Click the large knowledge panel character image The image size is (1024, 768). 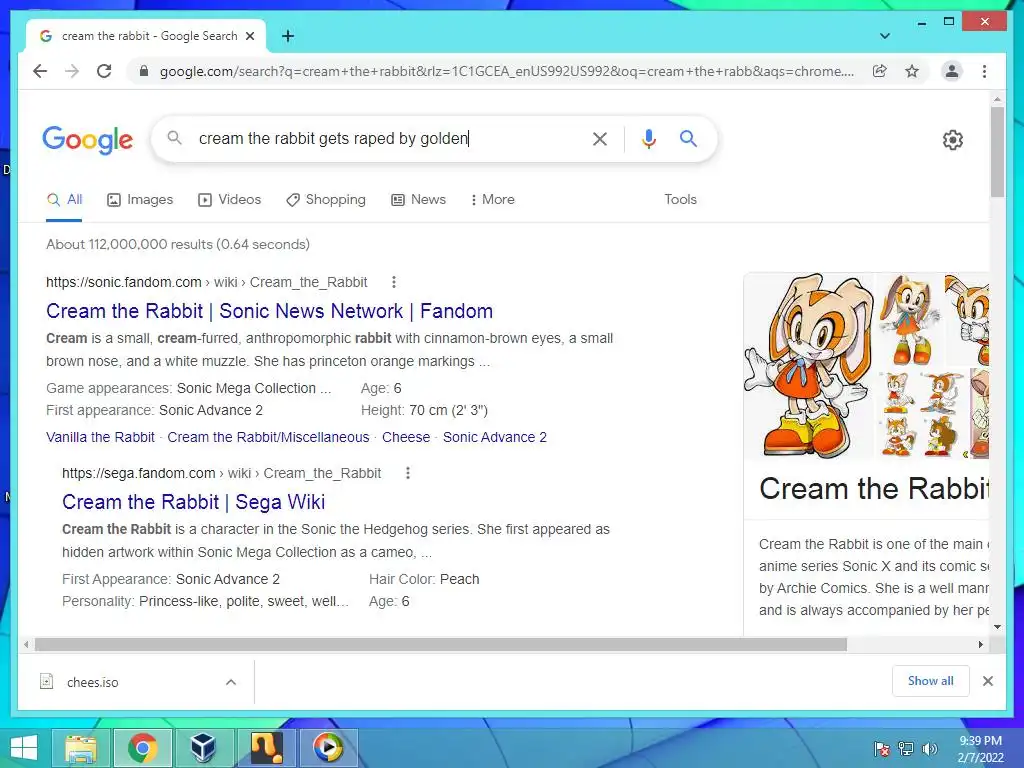click(808, 366)
